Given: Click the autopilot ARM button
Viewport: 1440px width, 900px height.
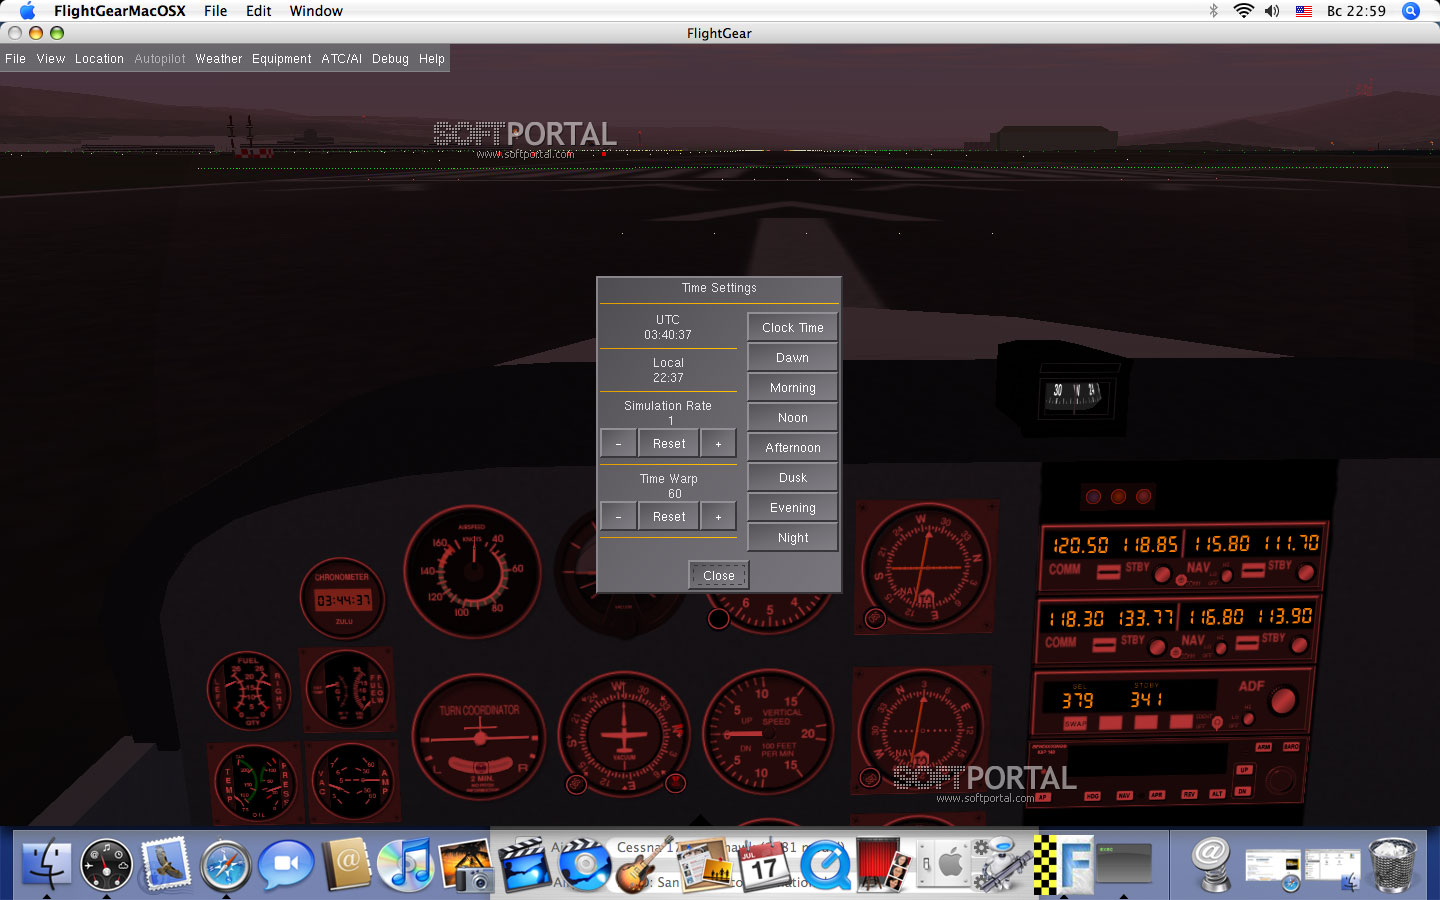Looking at the screenshot, I should click(x=1264, y=747).
